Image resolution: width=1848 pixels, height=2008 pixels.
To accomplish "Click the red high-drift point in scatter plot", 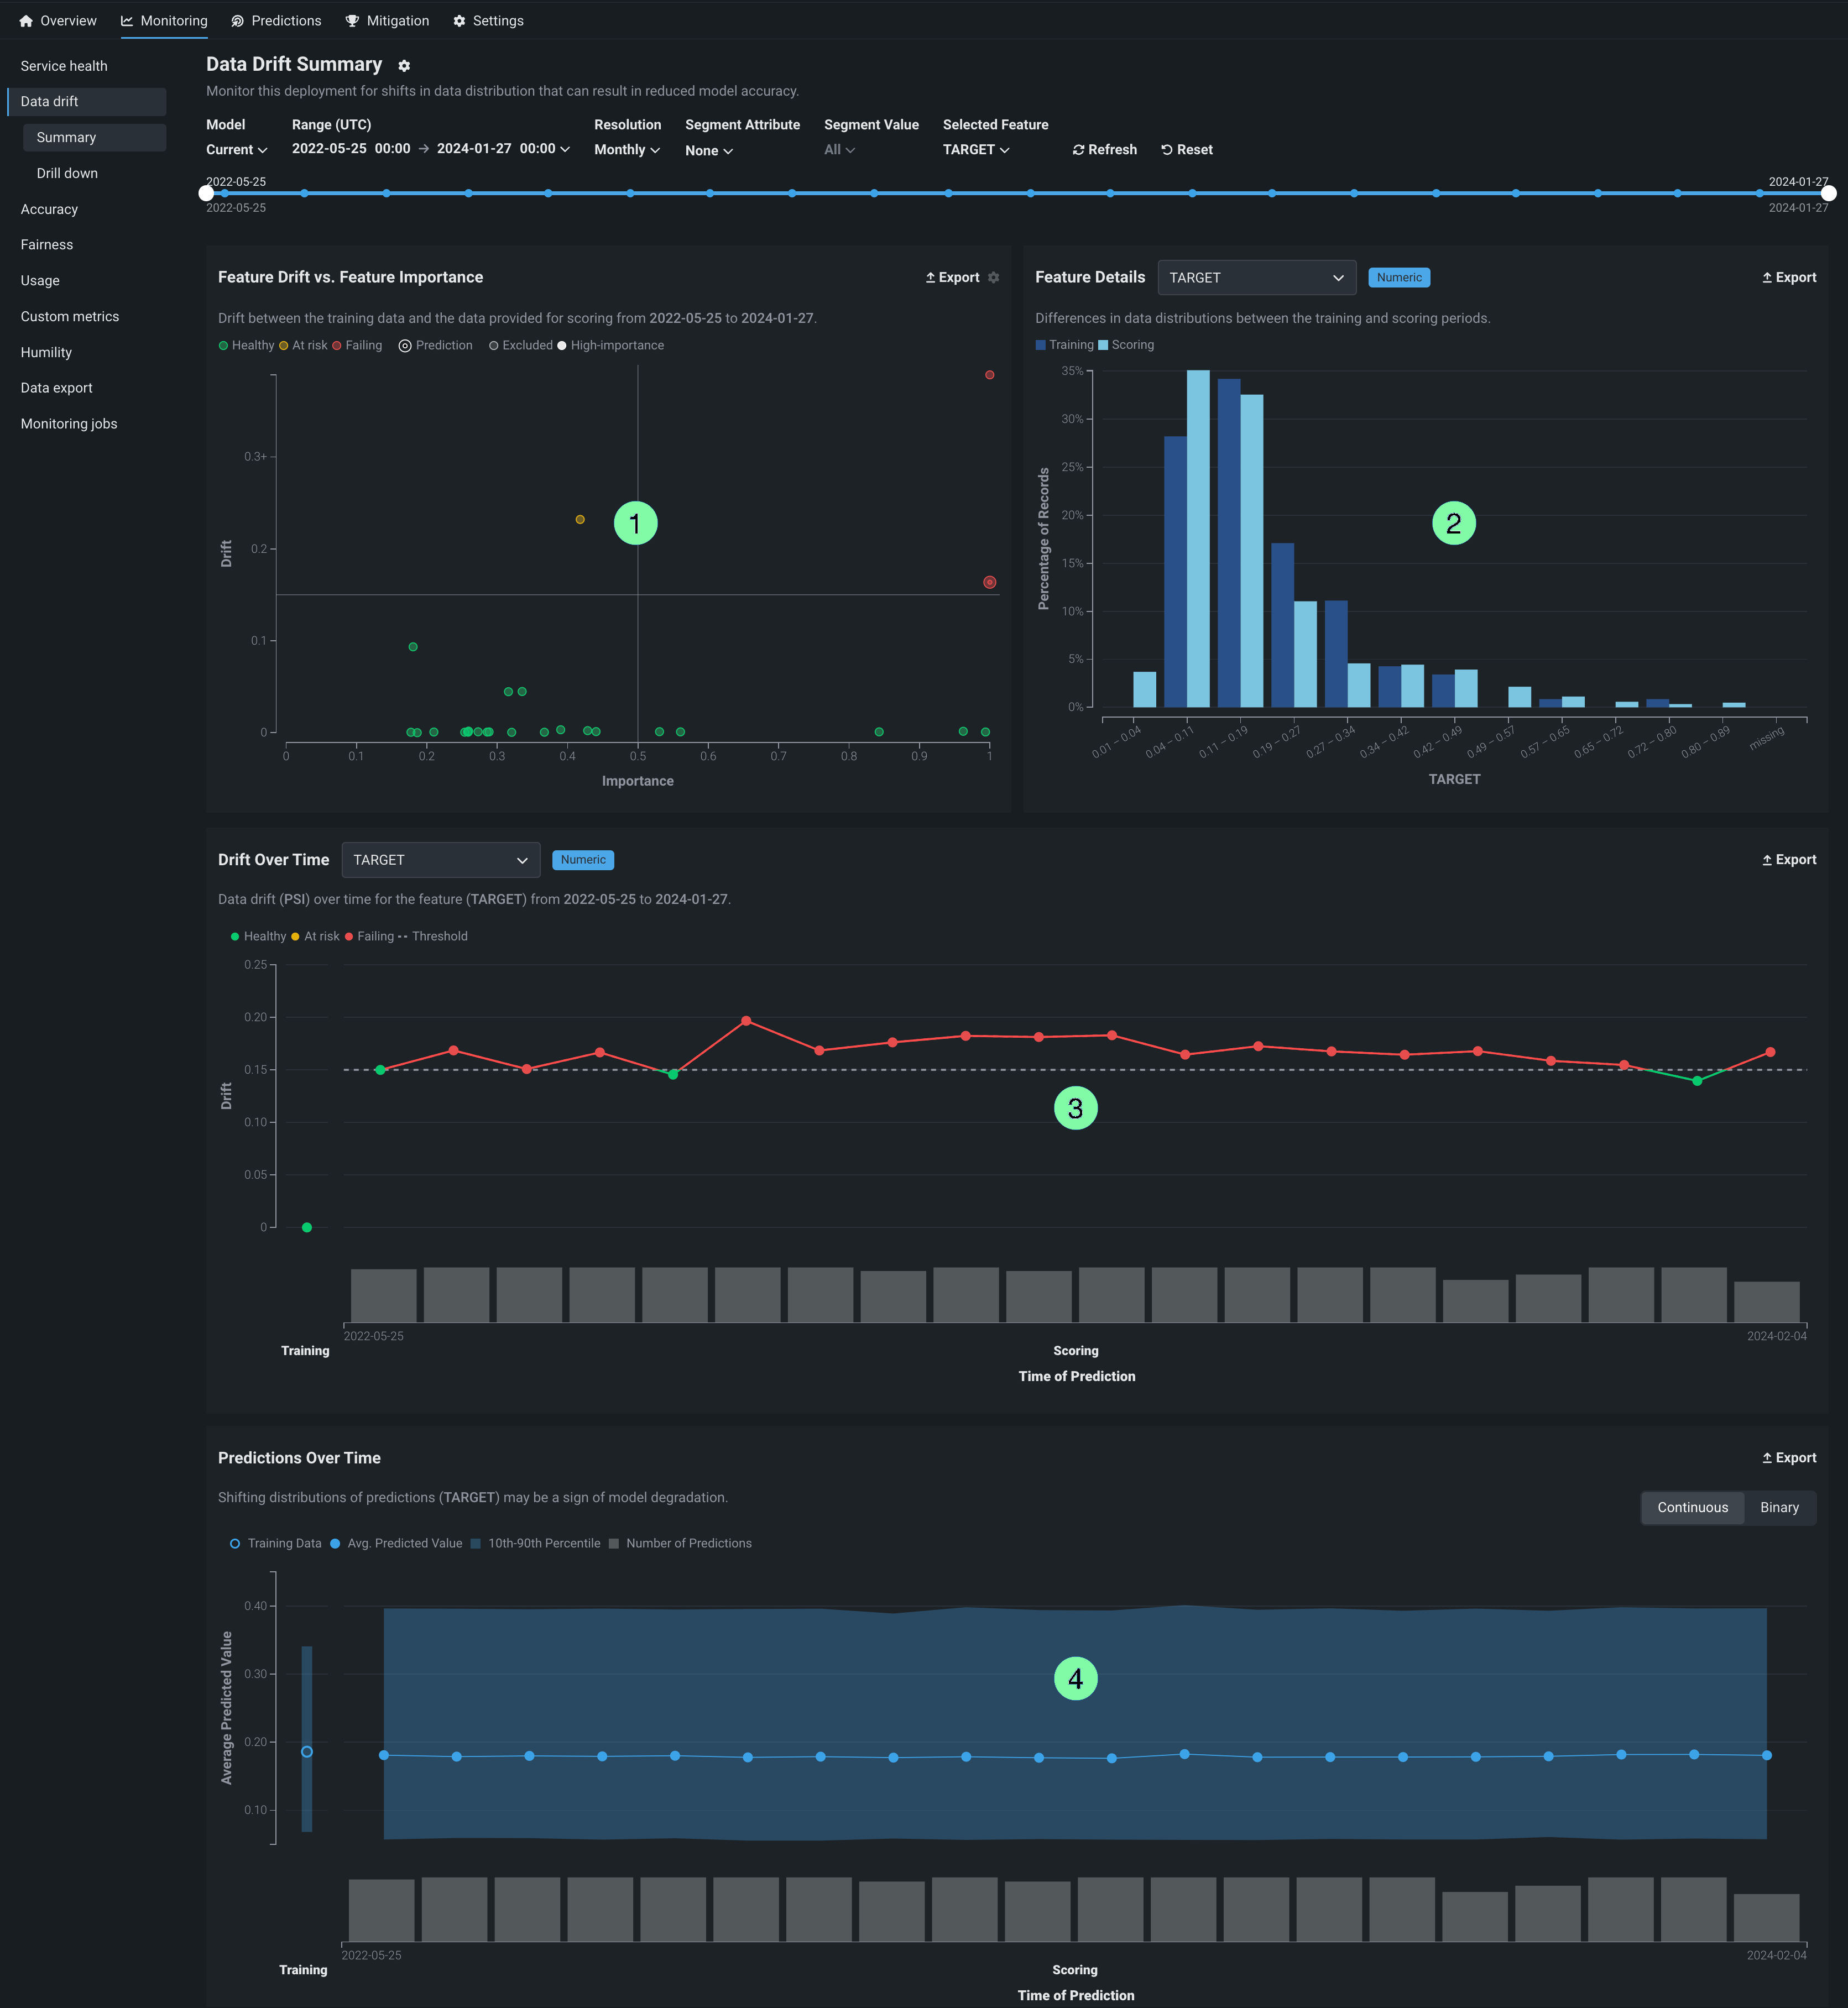I will (x=989, y=375).
